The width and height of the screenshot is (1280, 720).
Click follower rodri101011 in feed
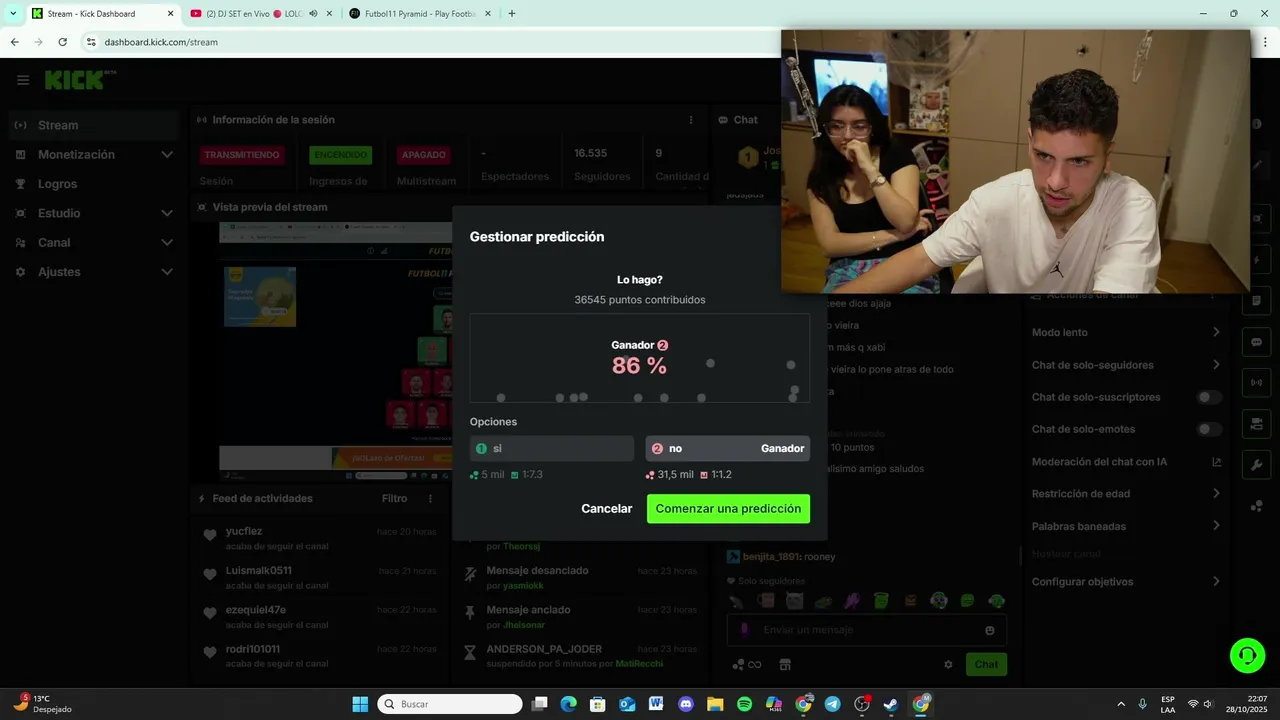tap(253, 648)
